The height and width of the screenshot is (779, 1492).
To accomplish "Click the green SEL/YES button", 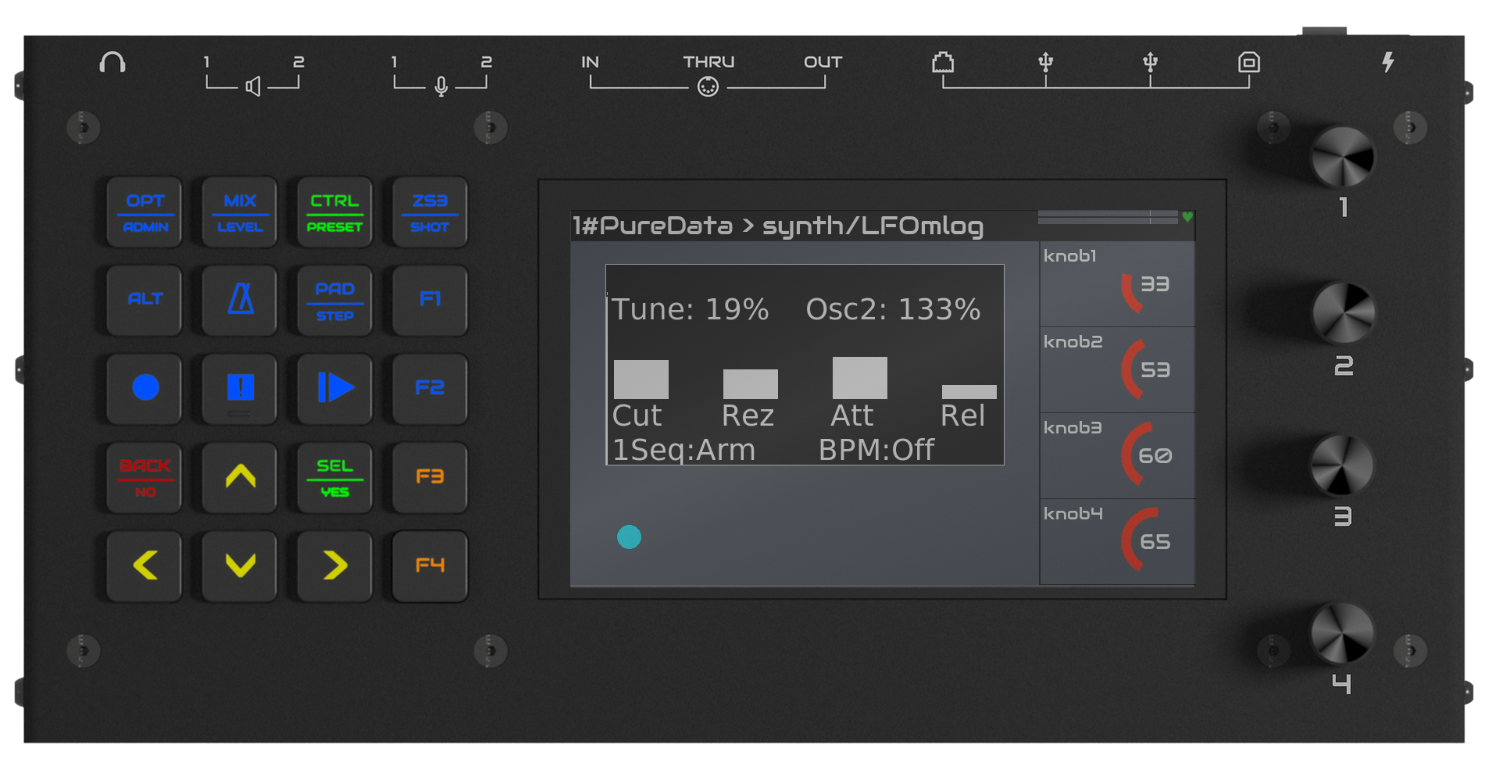I will coord(334,477).
